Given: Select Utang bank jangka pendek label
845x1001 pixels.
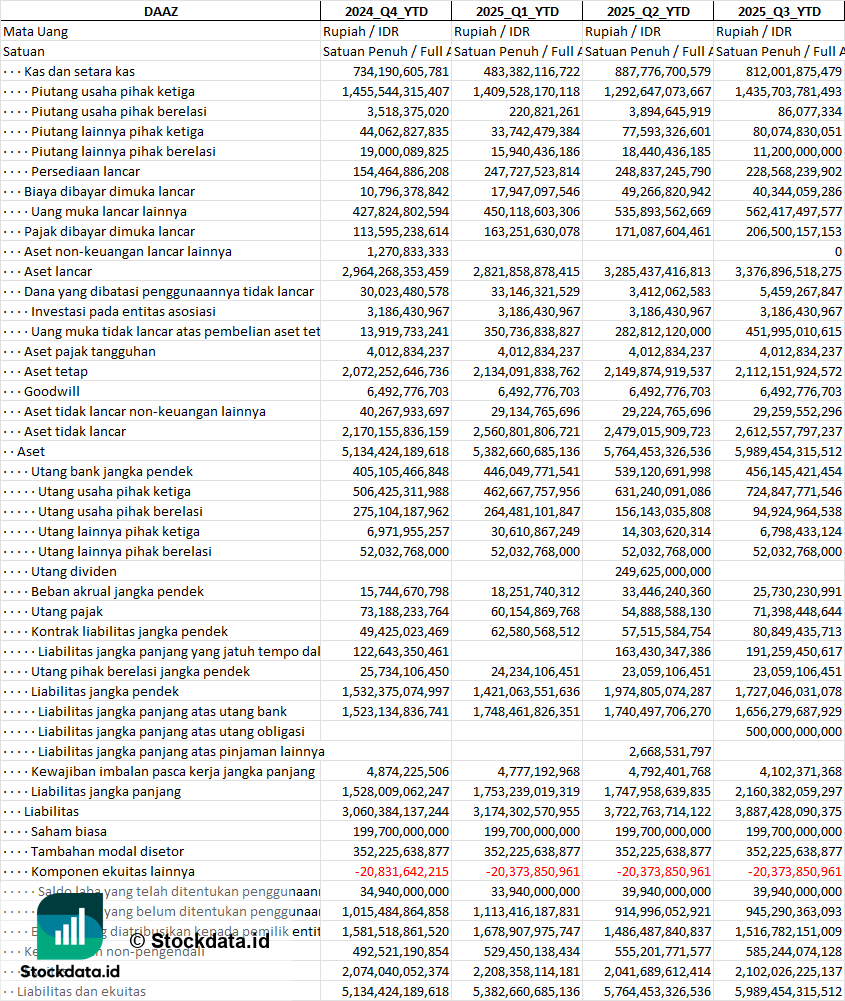Looking at the screenshot, I should 112,471.
